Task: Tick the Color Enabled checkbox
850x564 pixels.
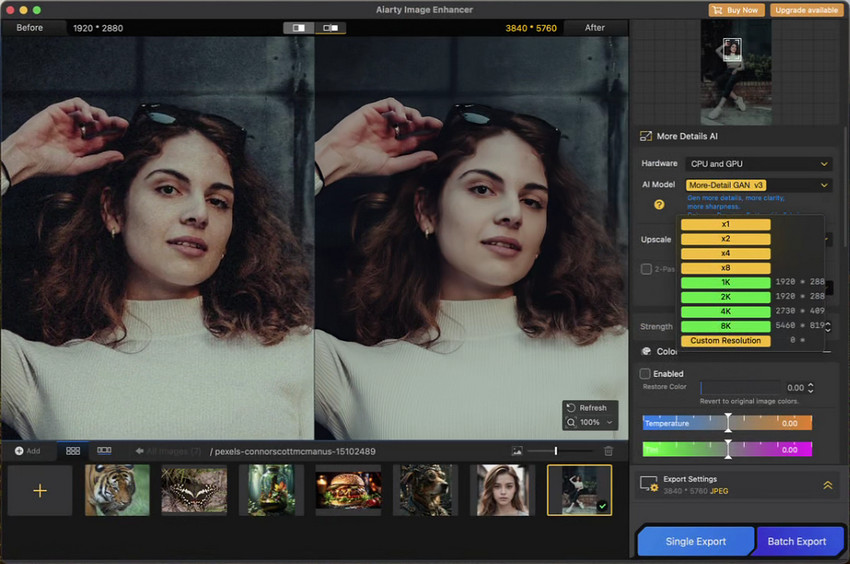Action: (645, 374)
